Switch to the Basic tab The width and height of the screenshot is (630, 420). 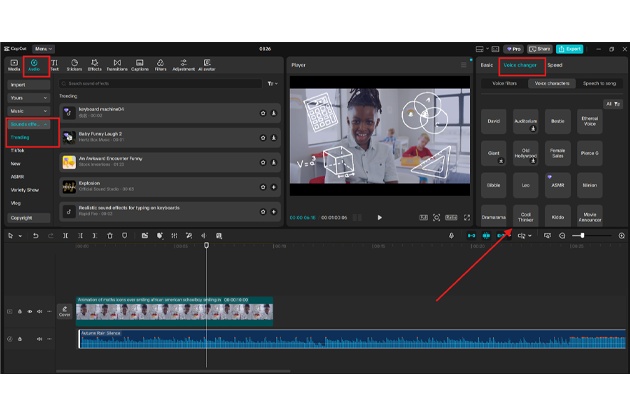coord(487,65)
